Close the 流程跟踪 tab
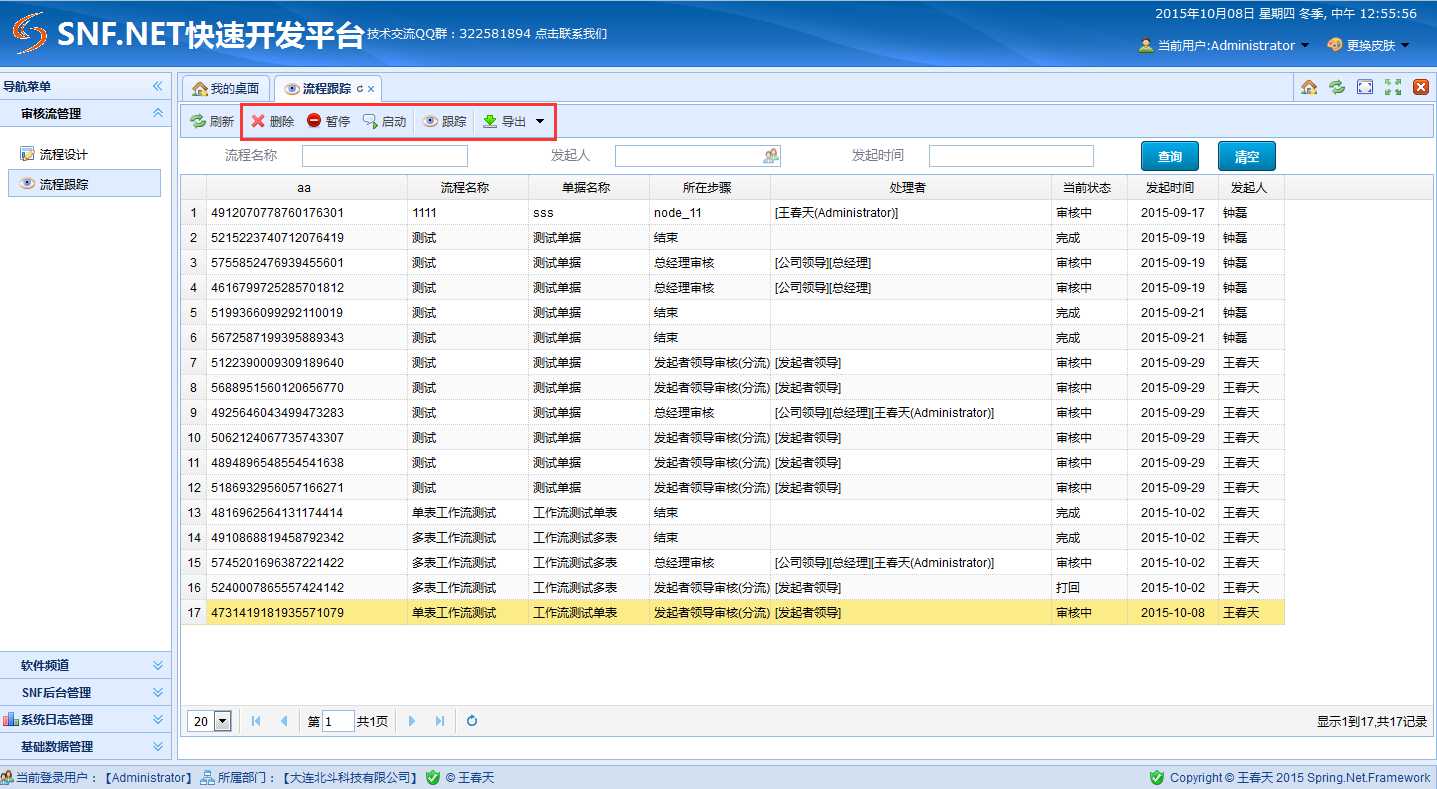This screenshot has width=1437, height=789. tap(371, 89)
